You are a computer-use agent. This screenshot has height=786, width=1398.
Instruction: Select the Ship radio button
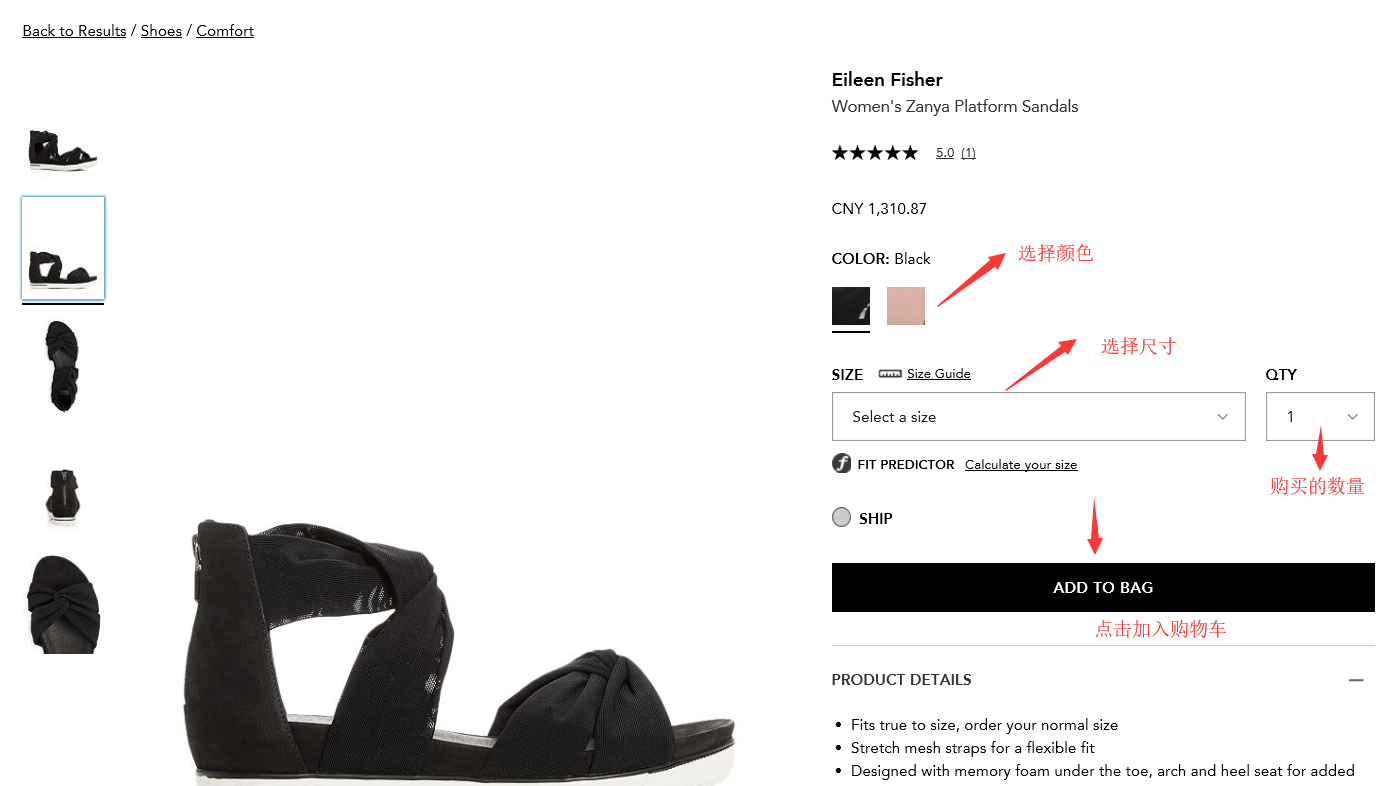click(x=842, y=518)
